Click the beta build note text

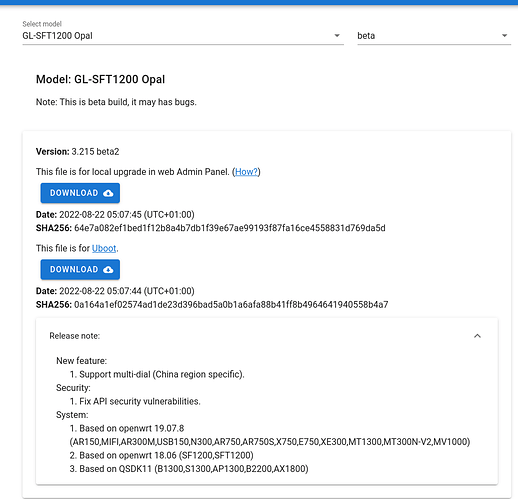coord(116,102)
